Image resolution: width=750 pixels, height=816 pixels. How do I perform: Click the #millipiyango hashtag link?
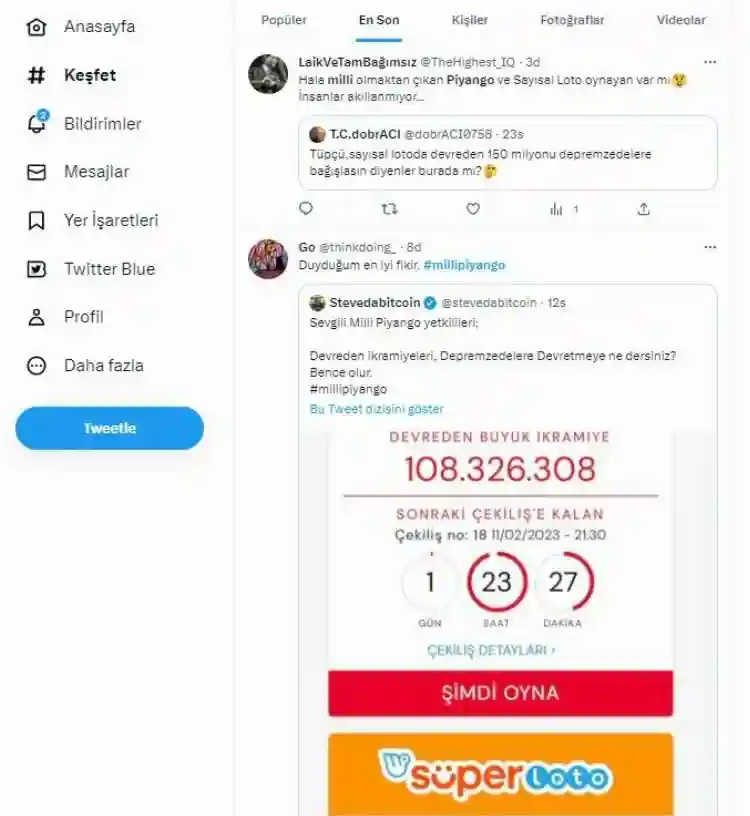(x=464, y=265)
